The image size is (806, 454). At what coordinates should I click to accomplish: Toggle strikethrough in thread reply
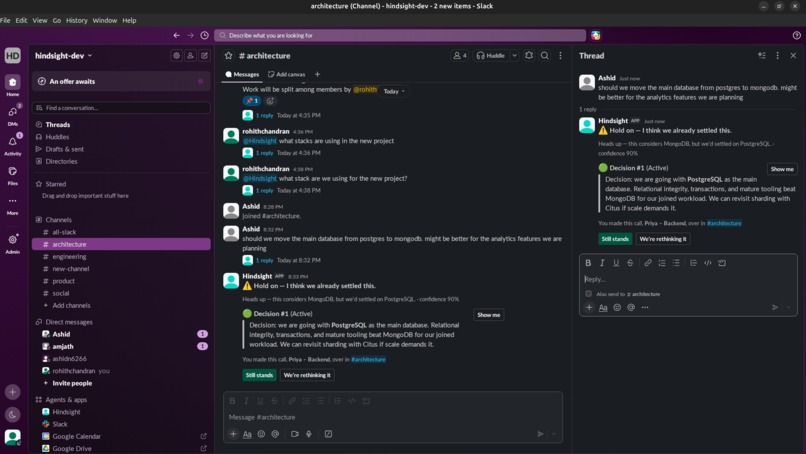coord(630,263)
